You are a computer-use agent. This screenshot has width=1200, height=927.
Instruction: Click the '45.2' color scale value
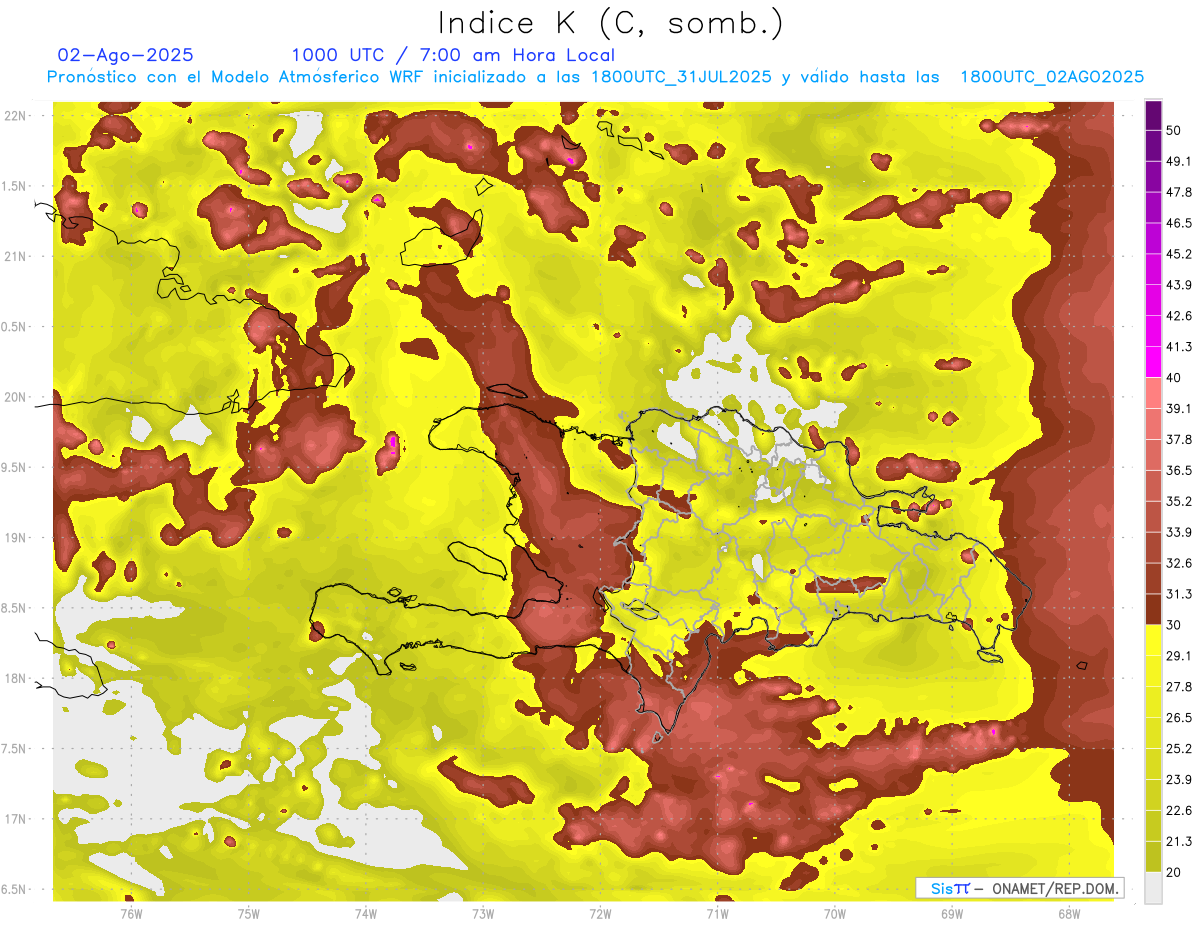tap(1178, 254)
